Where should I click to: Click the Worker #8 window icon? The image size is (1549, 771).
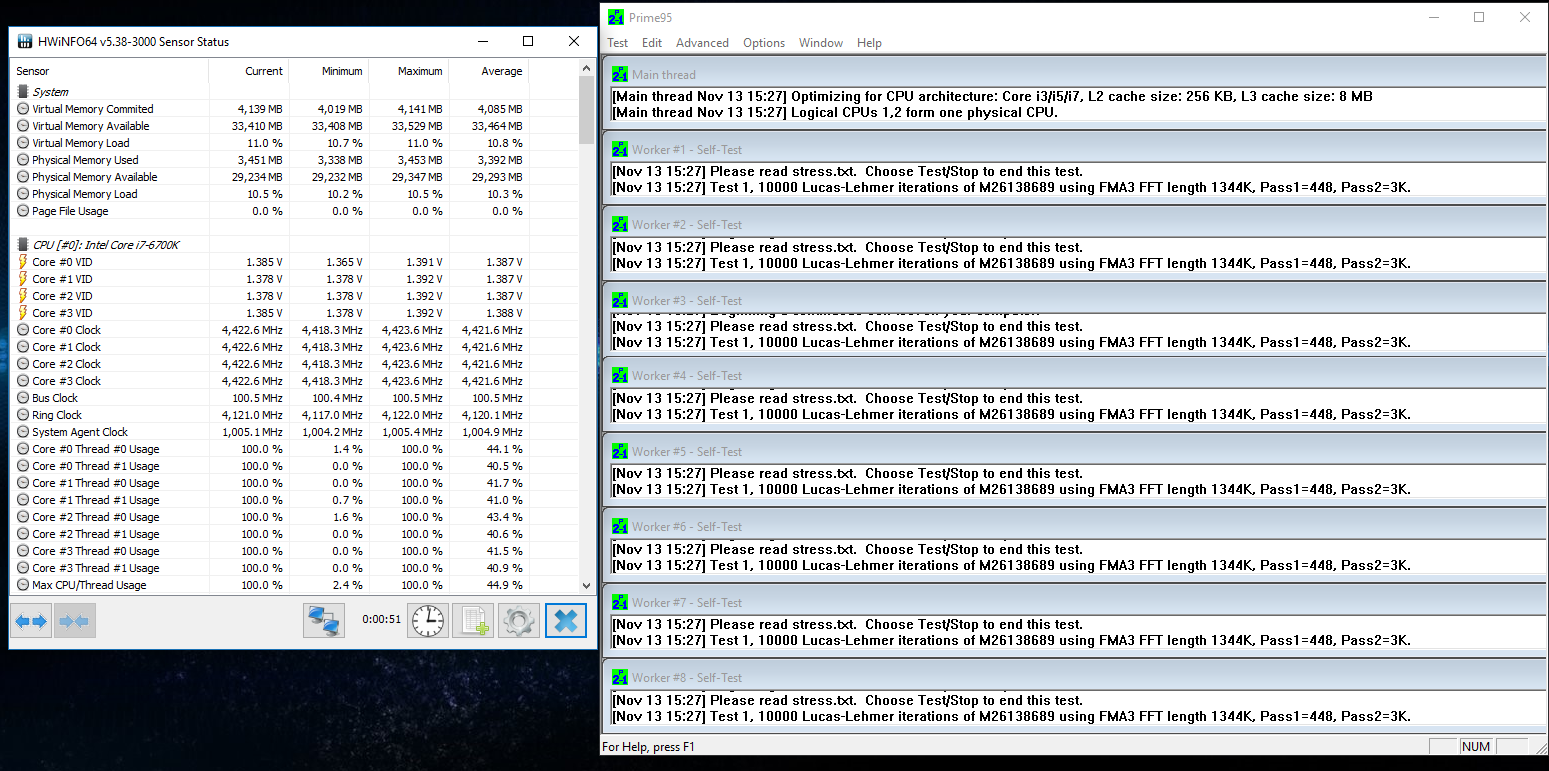pyautogui.click(x=620, y=678)
